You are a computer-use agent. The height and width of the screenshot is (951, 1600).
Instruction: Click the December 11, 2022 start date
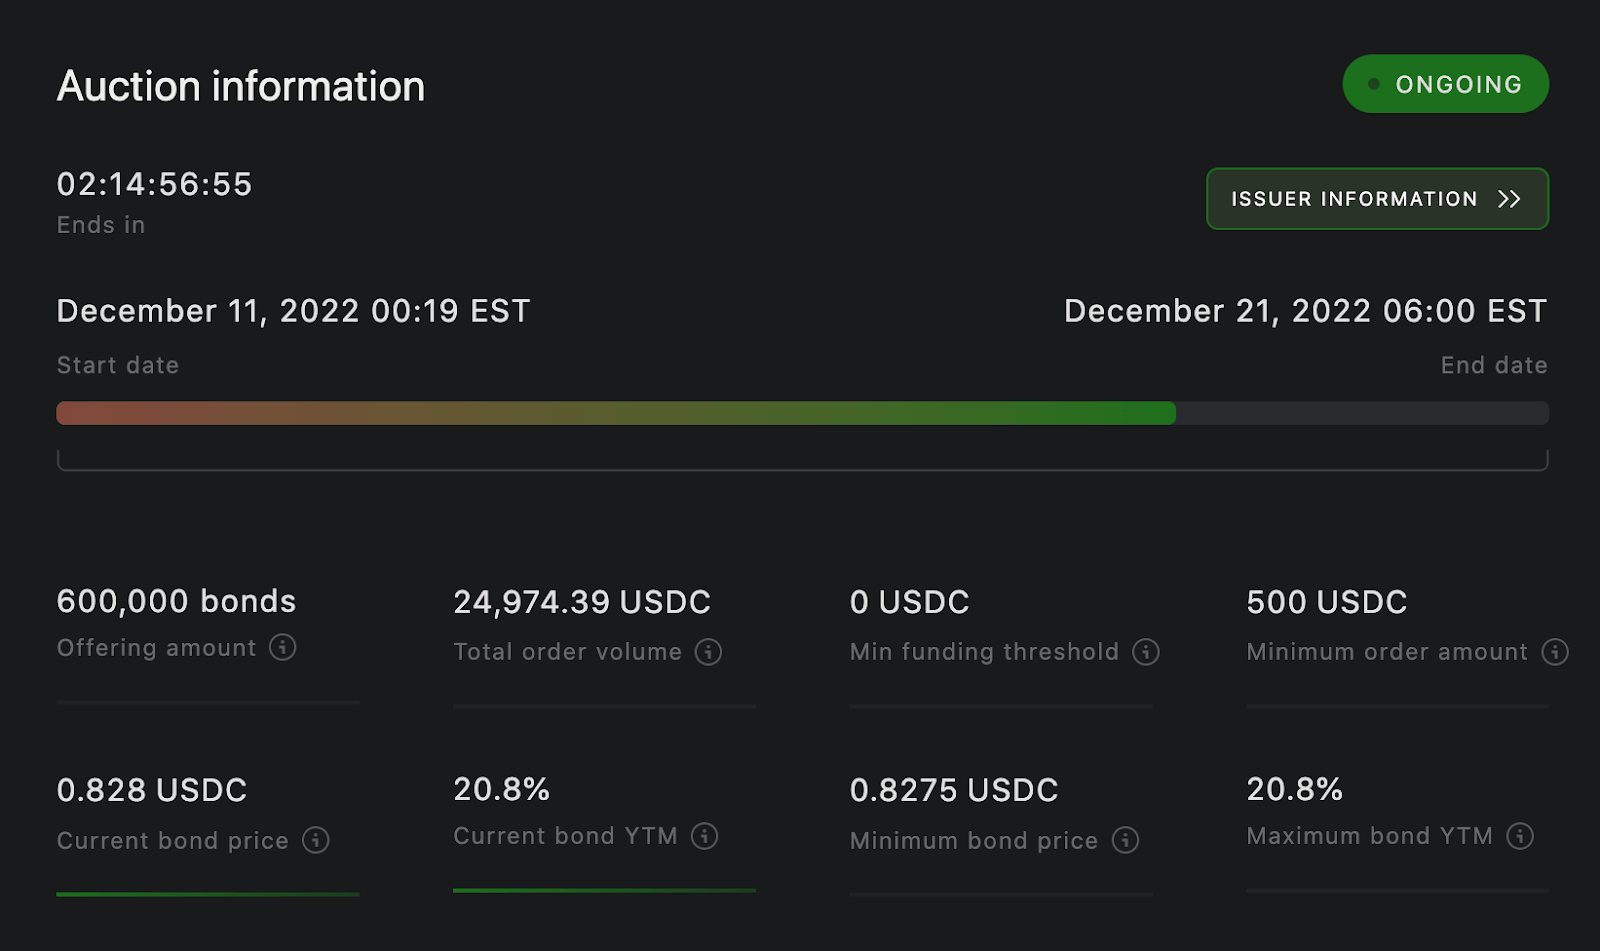click(x=293, y=311)
